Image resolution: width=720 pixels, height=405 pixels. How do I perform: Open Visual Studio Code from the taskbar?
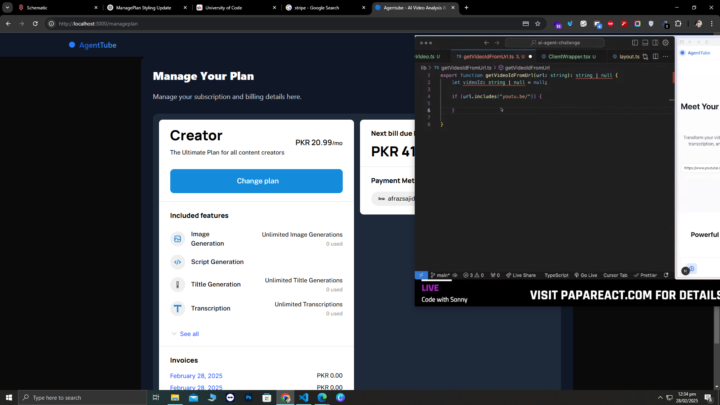[304, 398]
